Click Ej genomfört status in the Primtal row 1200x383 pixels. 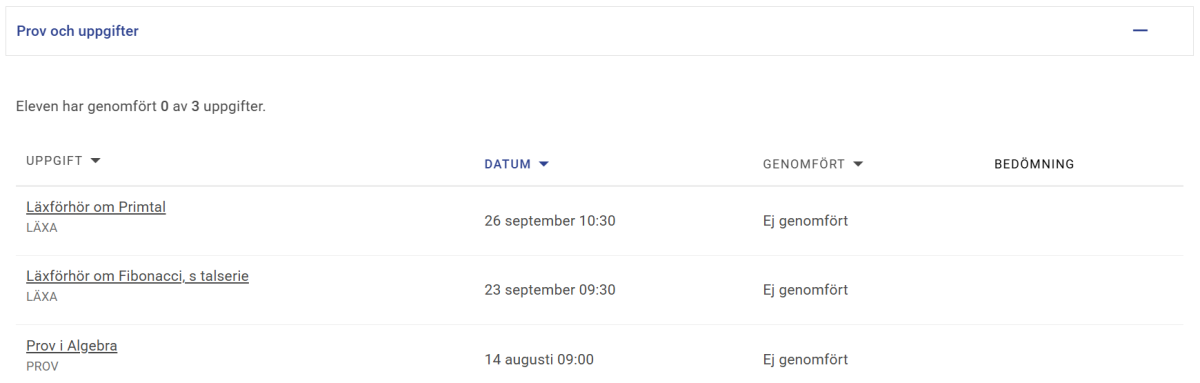pos(805,221)
